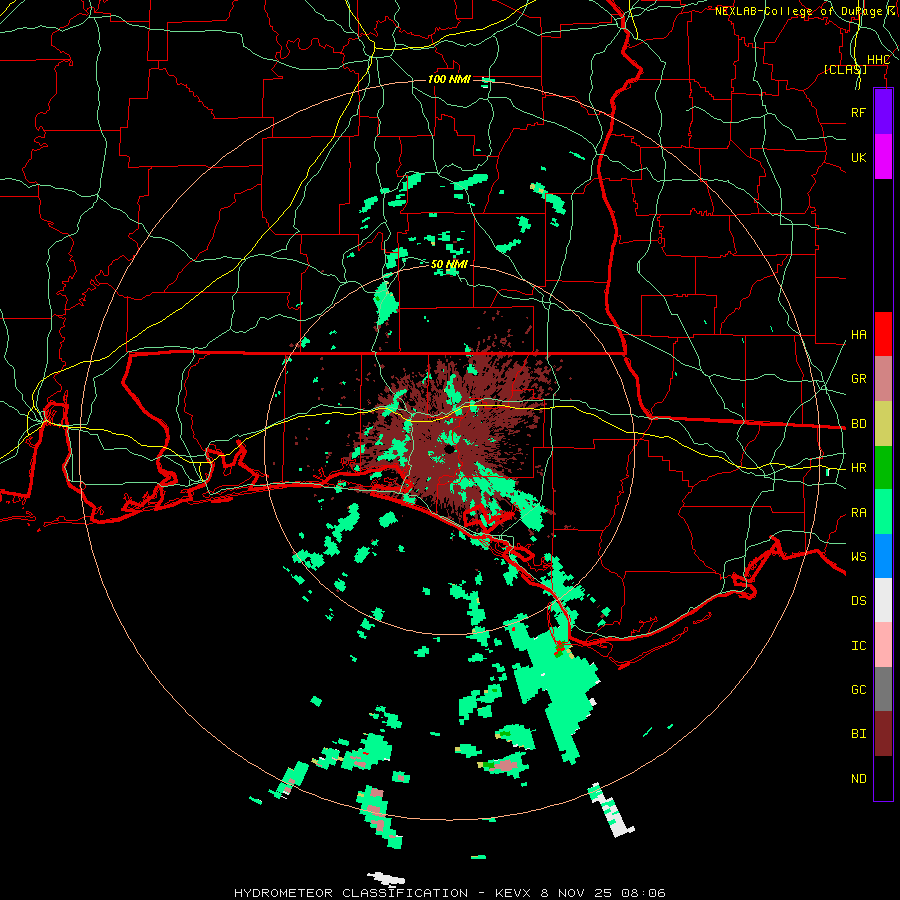Click the WS blue legend swatch
This screenshot has height=900, width=900.
[x=883, y=556]
